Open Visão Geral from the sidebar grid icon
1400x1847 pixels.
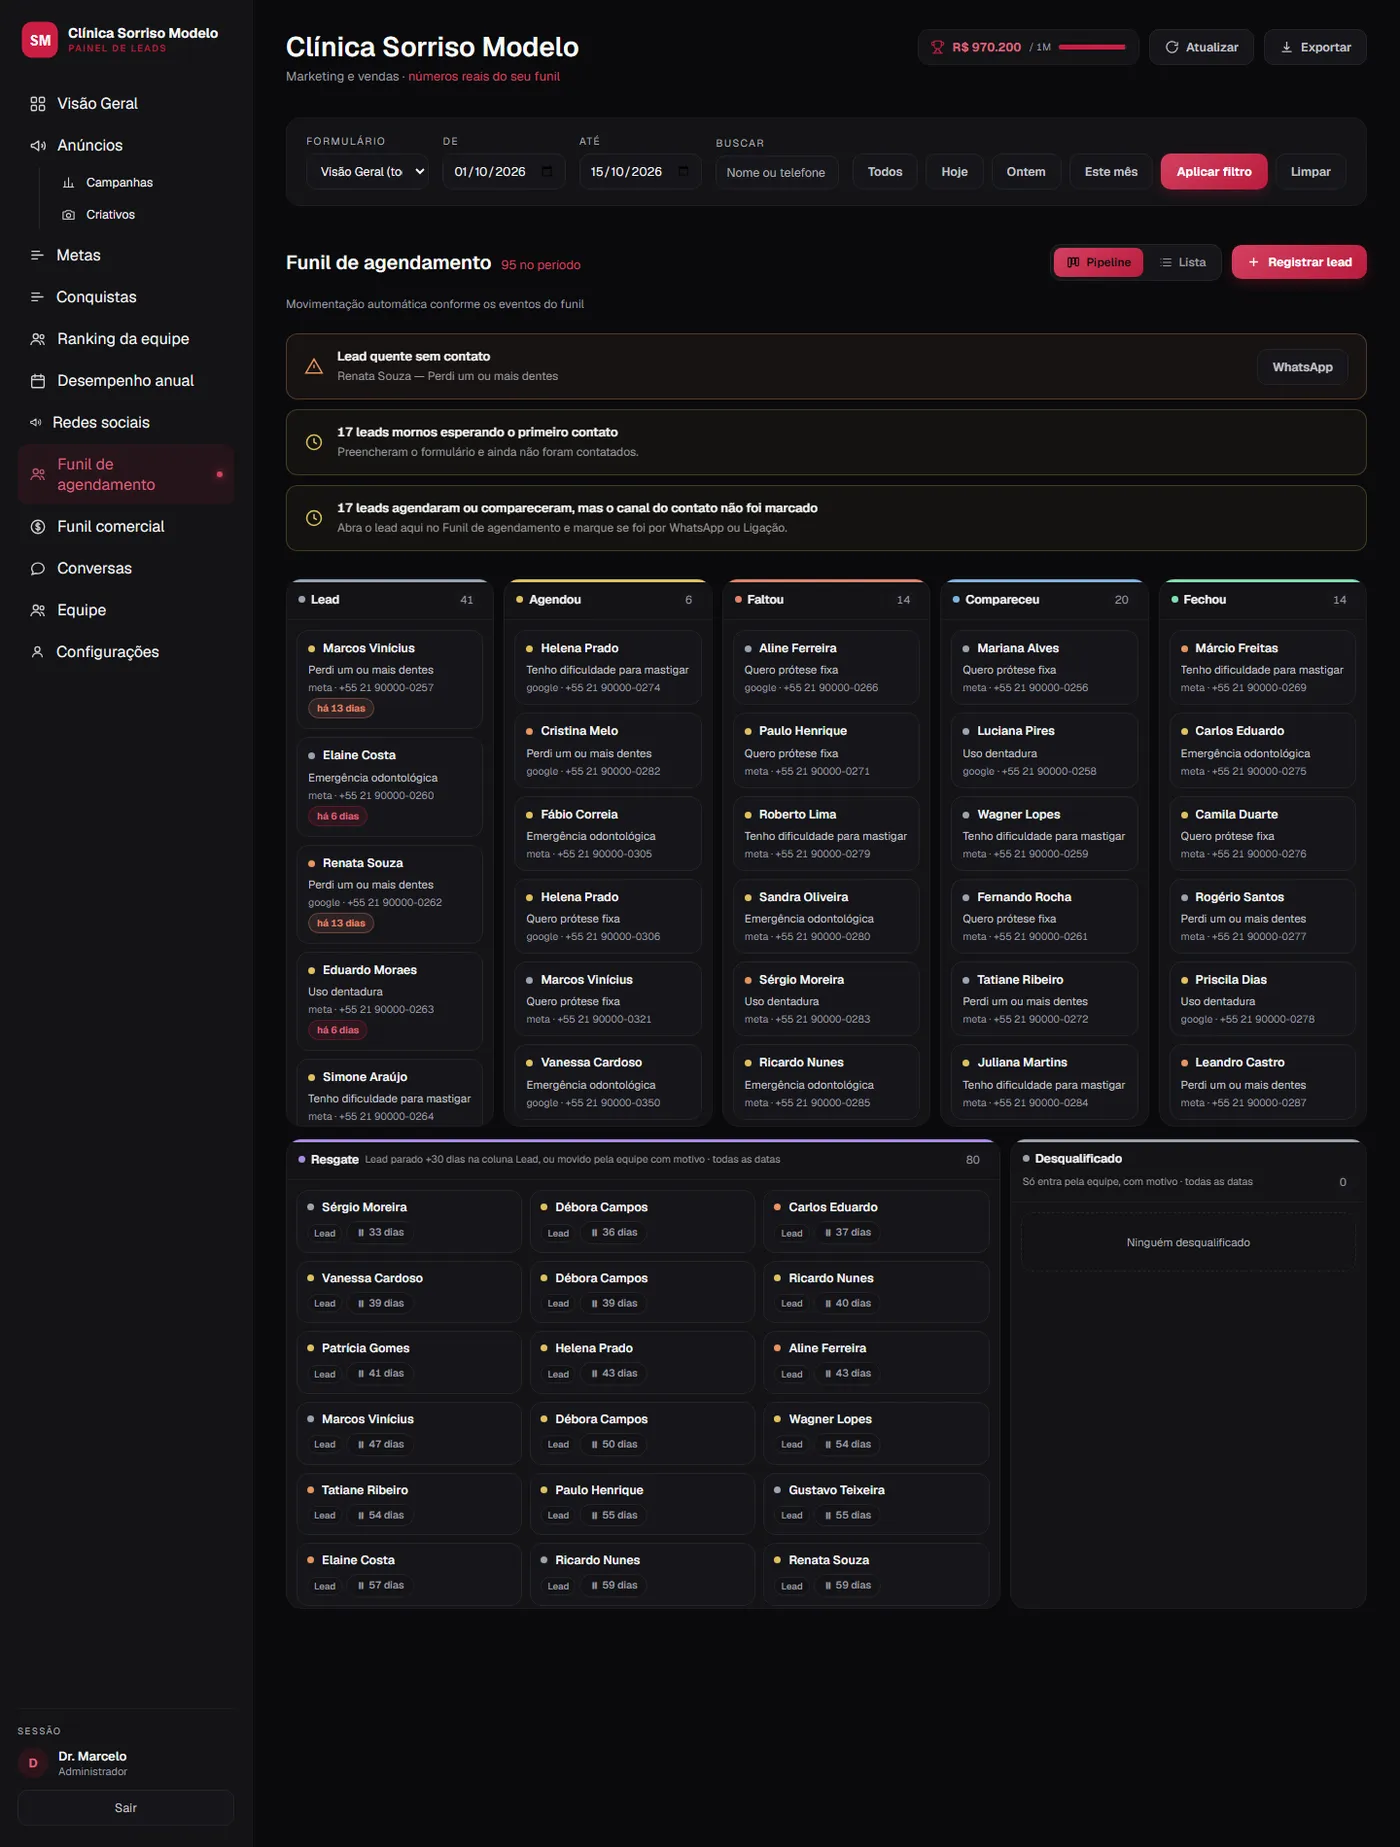pyautogui.click(x=38, y=104)
